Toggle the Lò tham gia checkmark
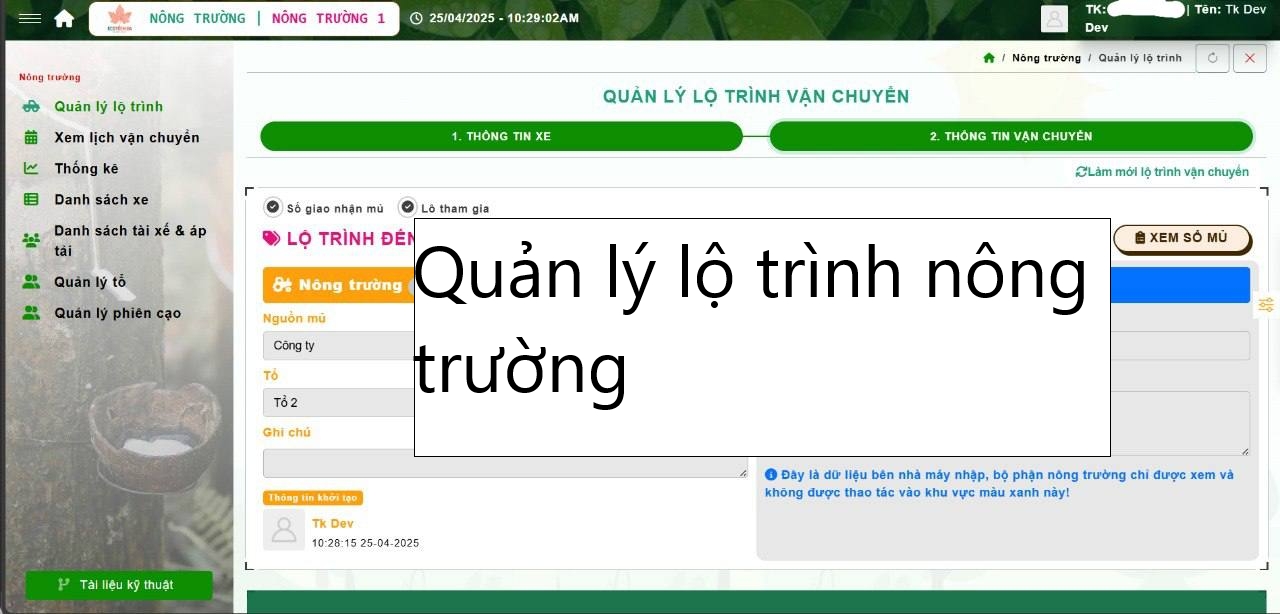Screen dimensions: 1280x614 (x=407, y=206)
